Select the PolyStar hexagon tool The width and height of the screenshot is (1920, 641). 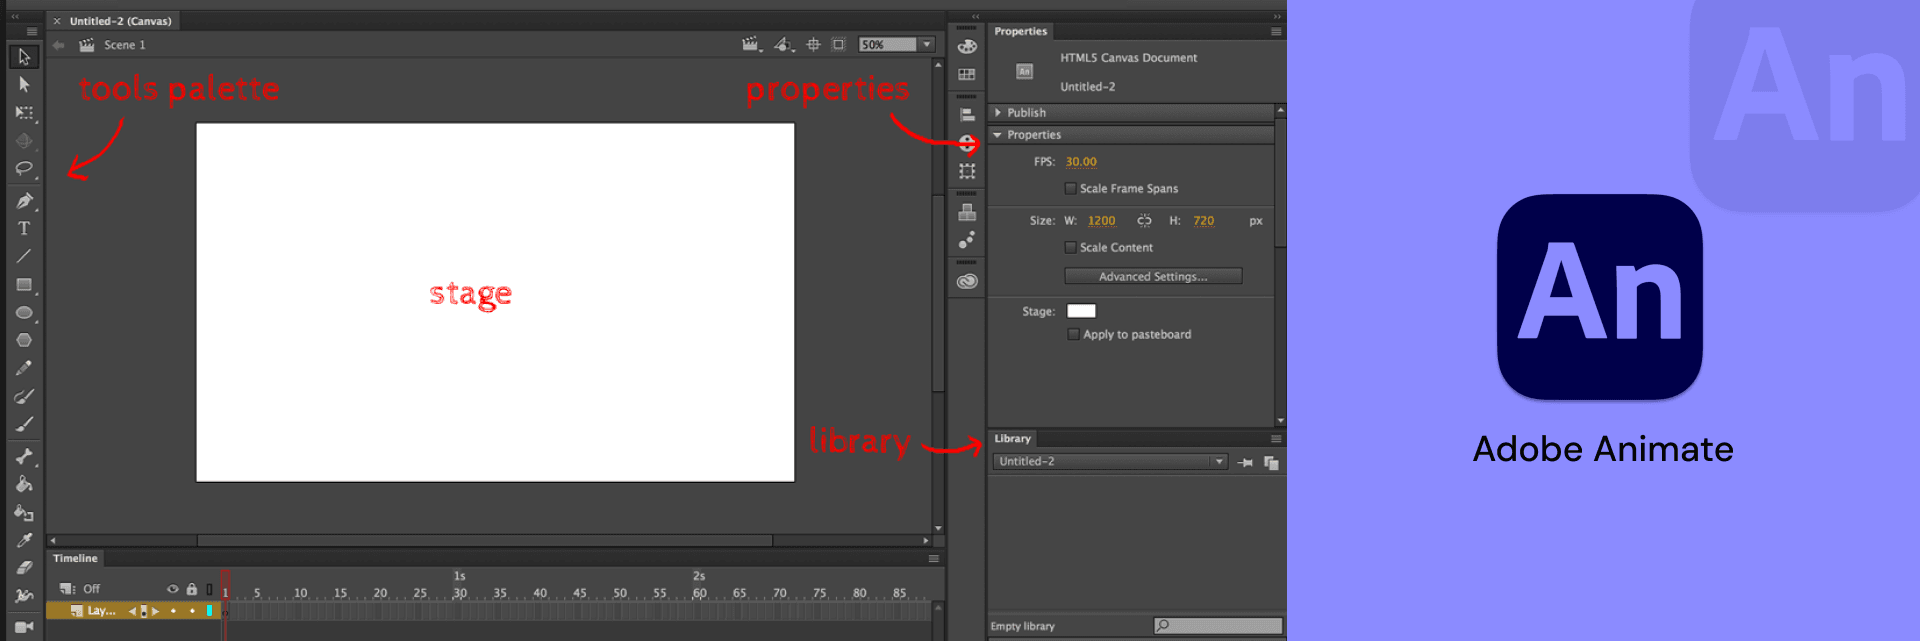pos(24,341)
